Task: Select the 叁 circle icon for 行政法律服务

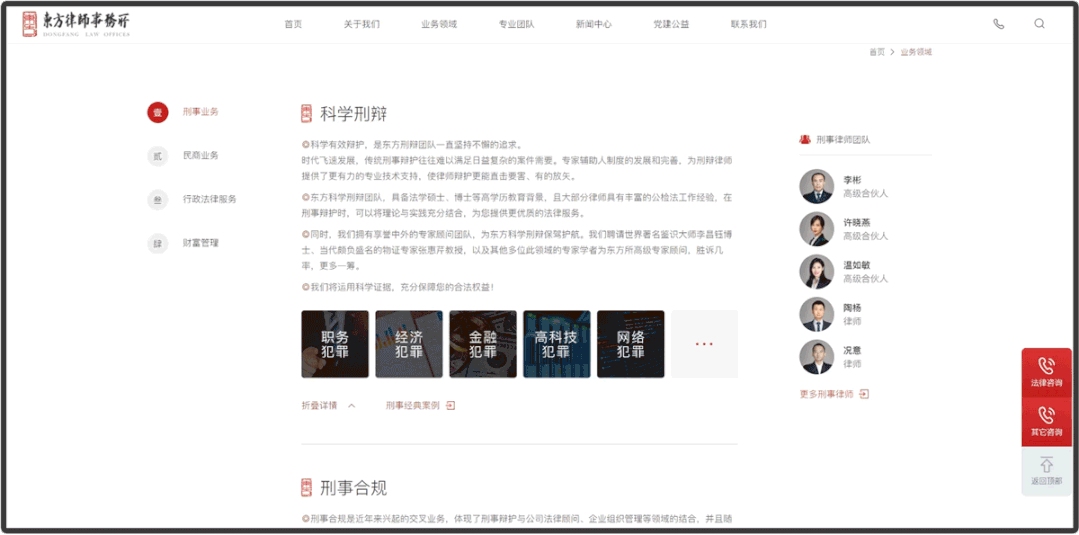Action: tap(158, 200)
